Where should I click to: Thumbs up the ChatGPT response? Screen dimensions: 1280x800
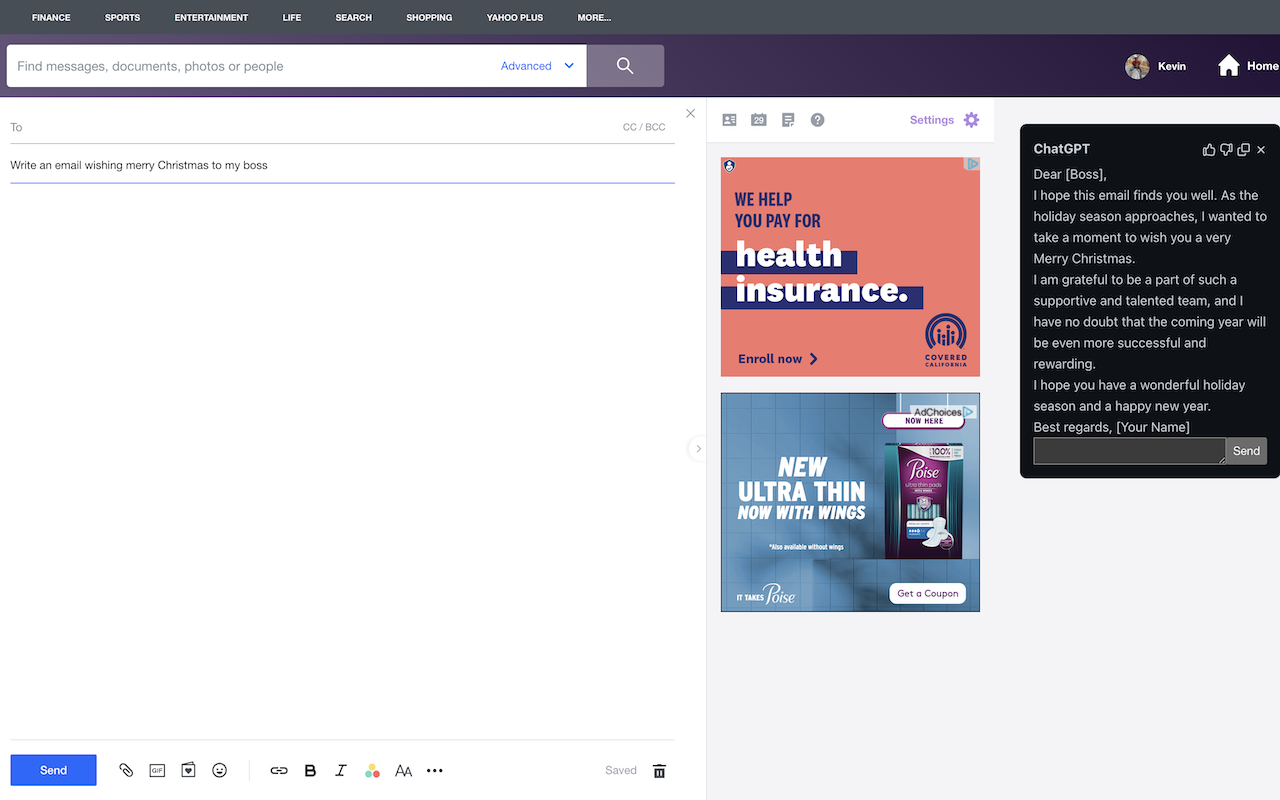(x=1209, y=149)
